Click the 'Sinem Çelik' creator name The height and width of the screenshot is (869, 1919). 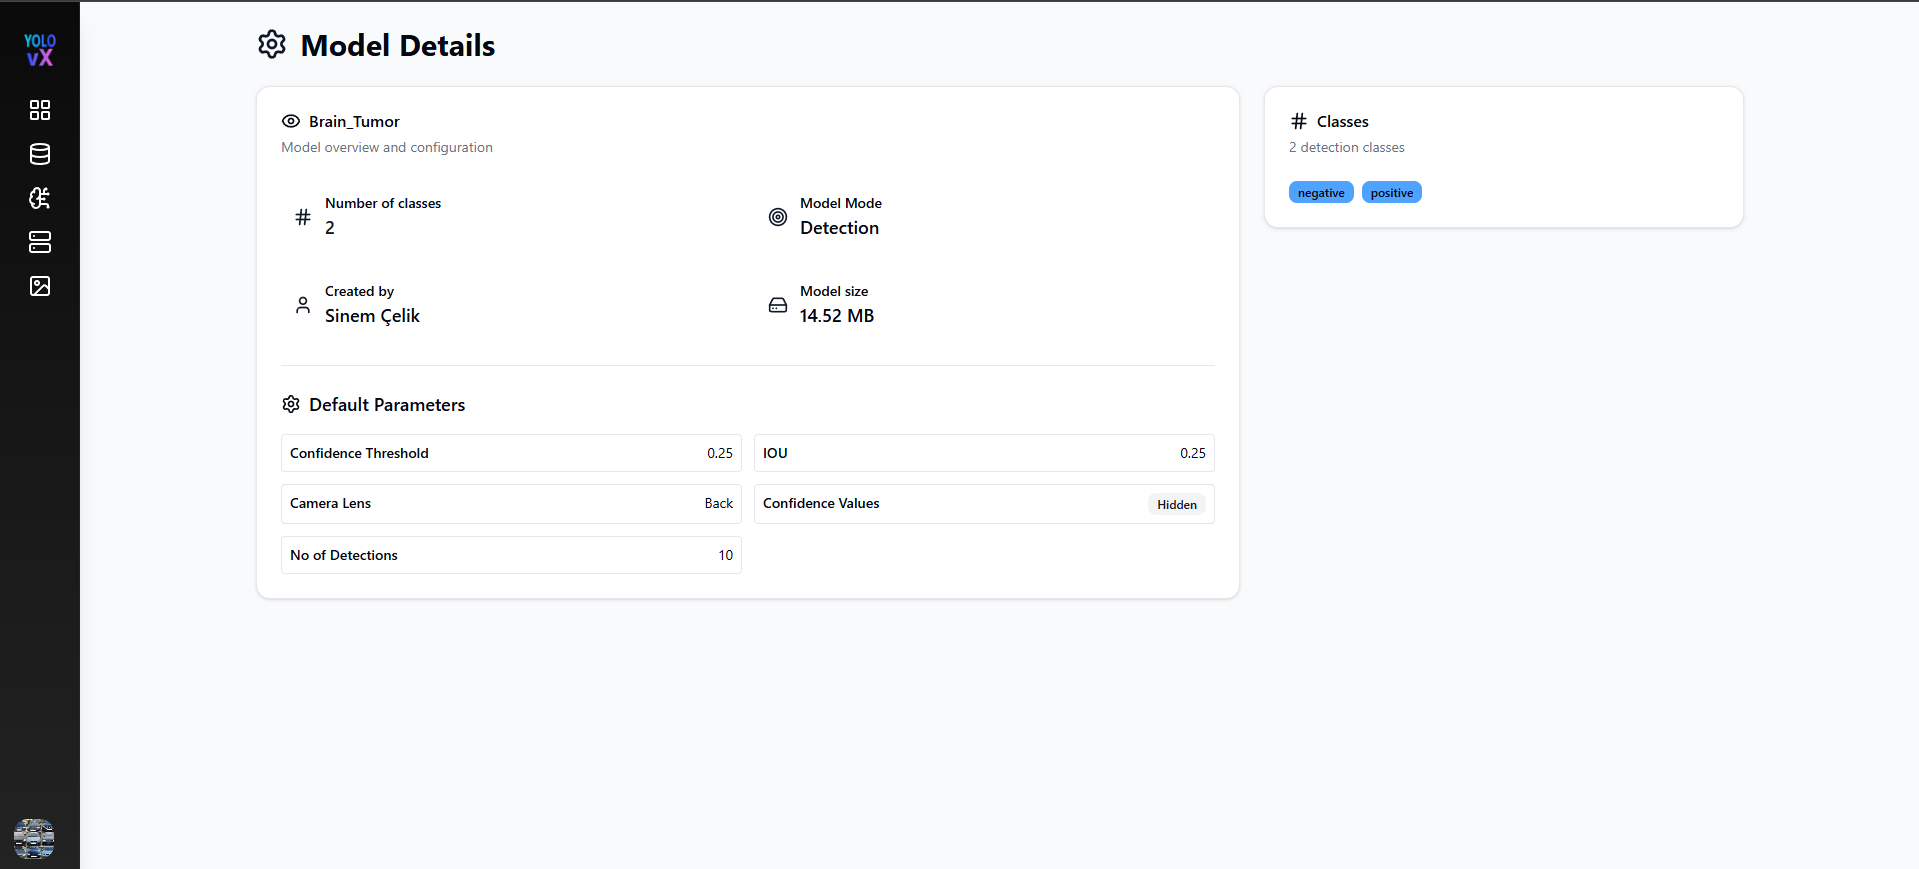(372, 316)
